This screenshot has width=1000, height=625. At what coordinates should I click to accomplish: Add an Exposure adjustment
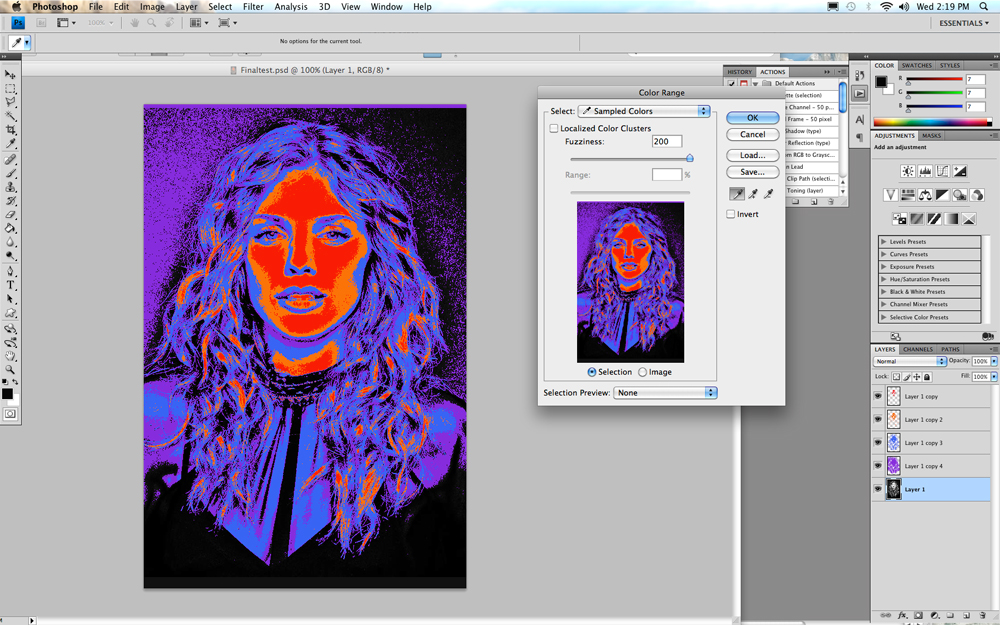coord(959,171)
